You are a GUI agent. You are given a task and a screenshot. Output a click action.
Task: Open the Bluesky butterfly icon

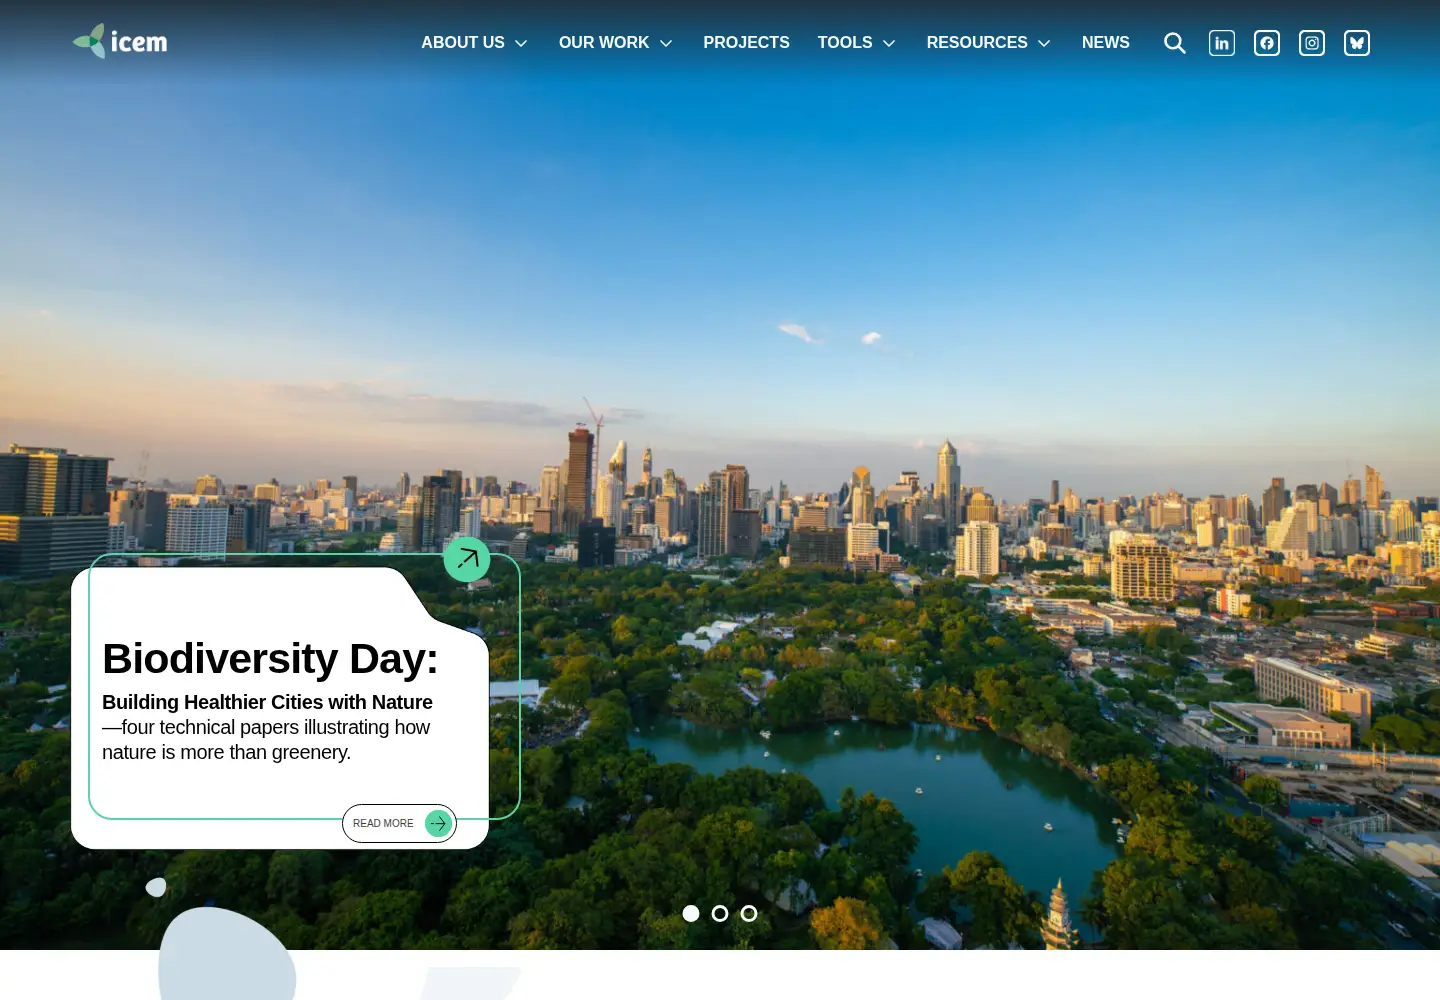[1357, 43]
